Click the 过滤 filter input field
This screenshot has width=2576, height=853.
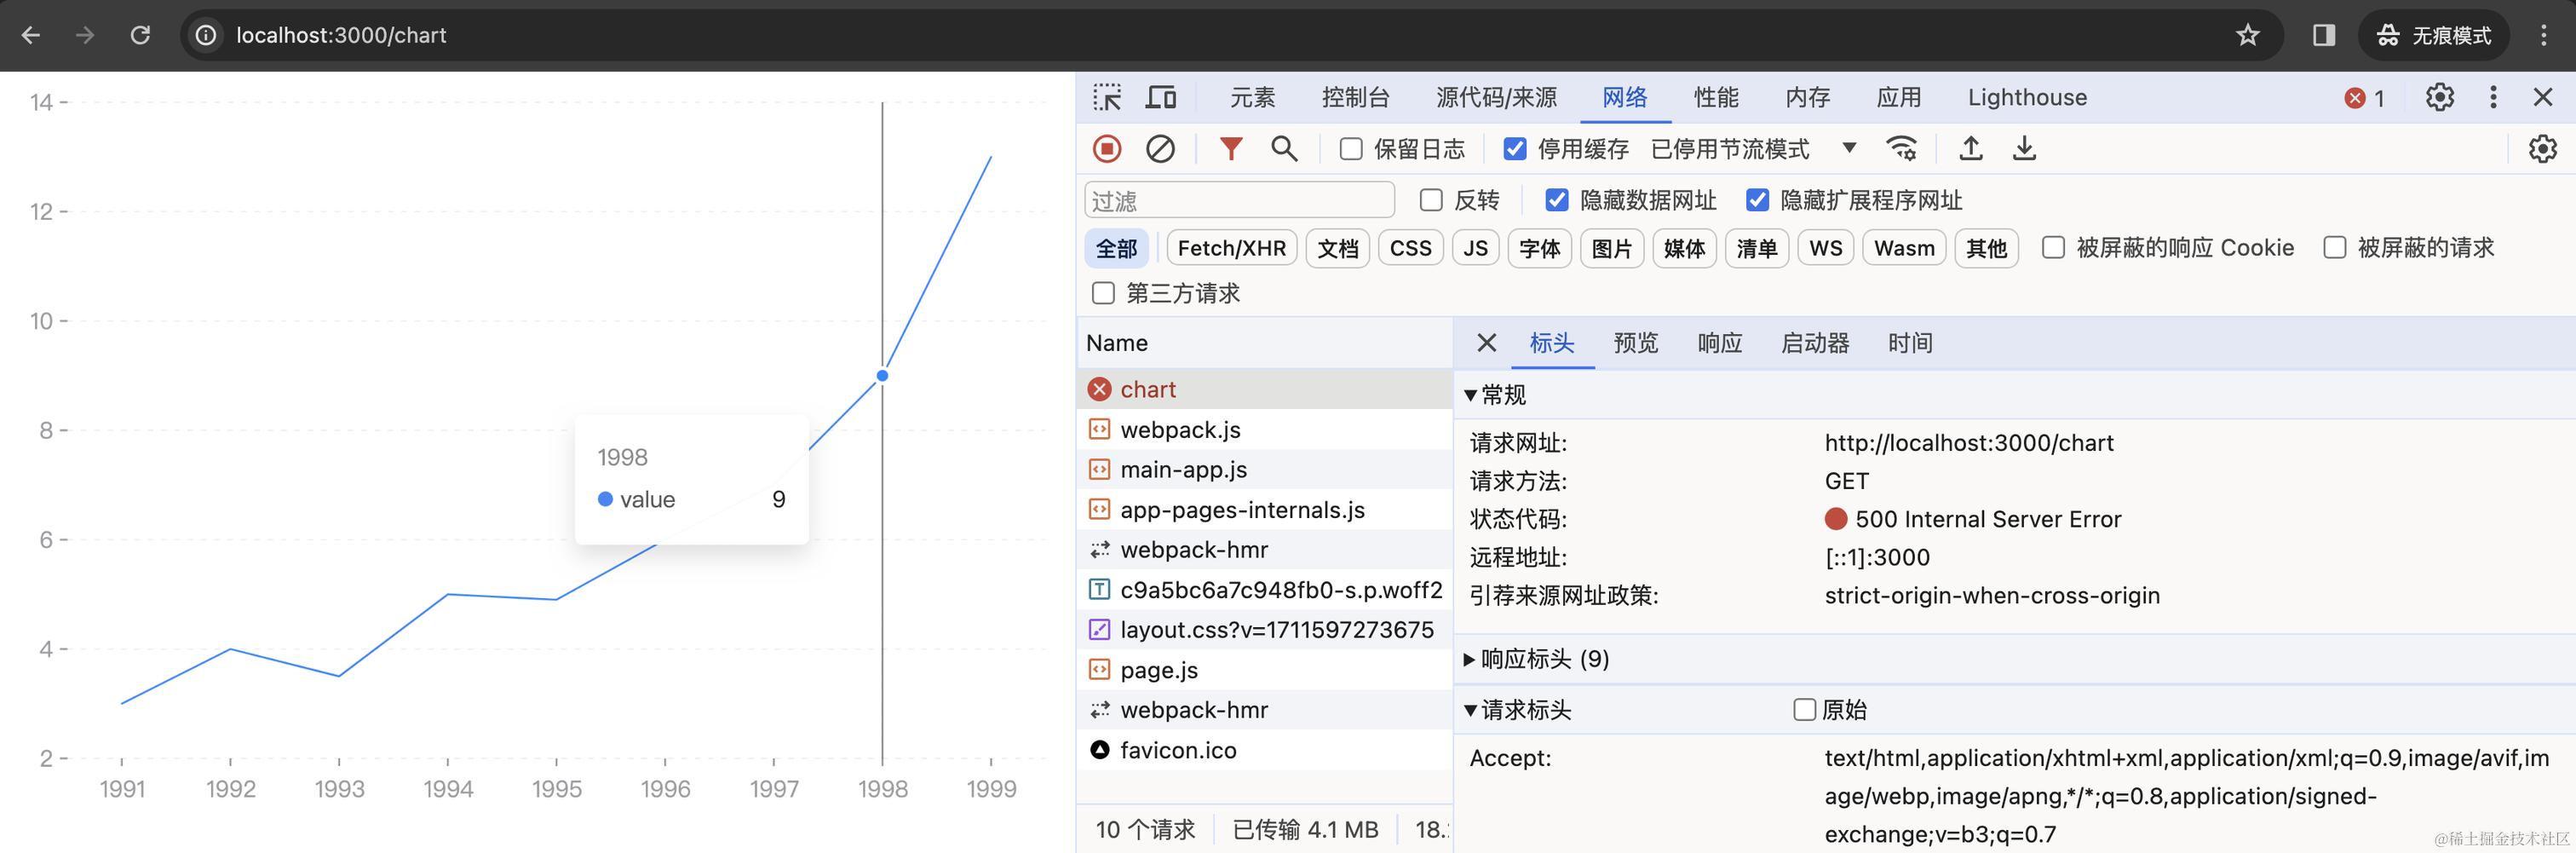coord(1239,200)
